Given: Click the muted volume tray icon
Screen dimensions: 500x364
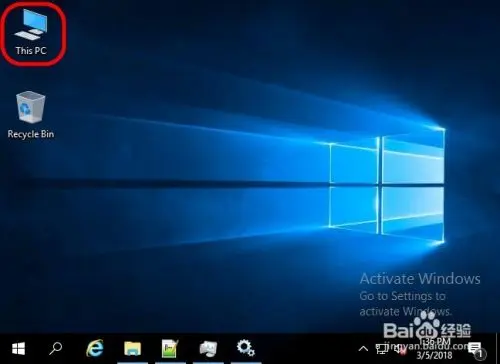Looking at the screenshot, I should click(x=401, y=349).
